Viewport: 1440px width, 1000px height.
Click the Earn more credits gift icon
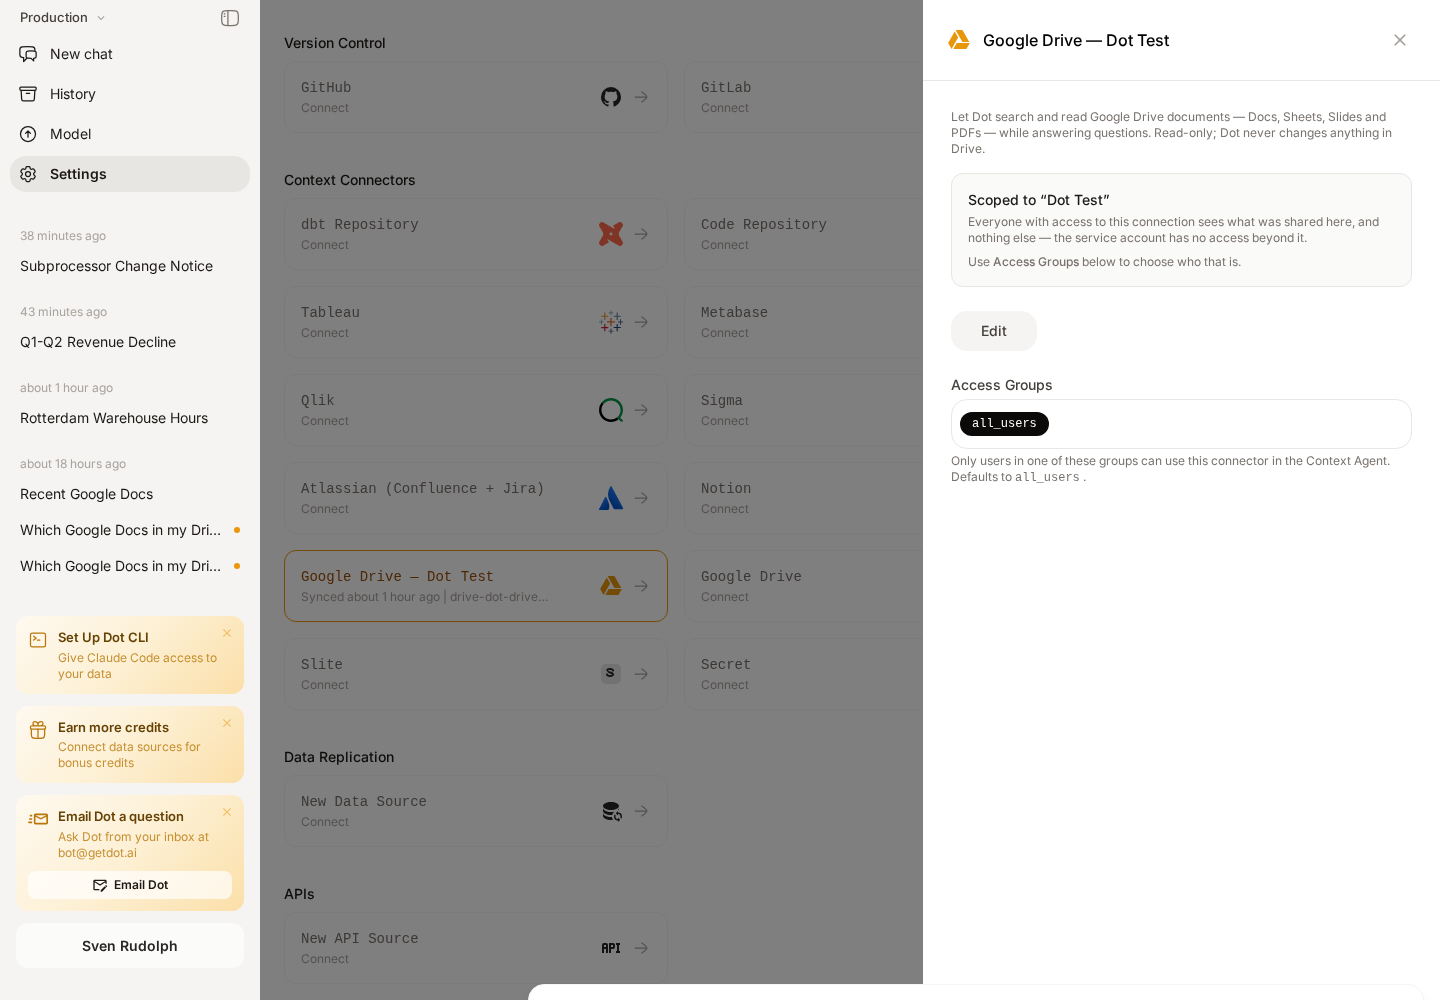[x=38, y=730]
